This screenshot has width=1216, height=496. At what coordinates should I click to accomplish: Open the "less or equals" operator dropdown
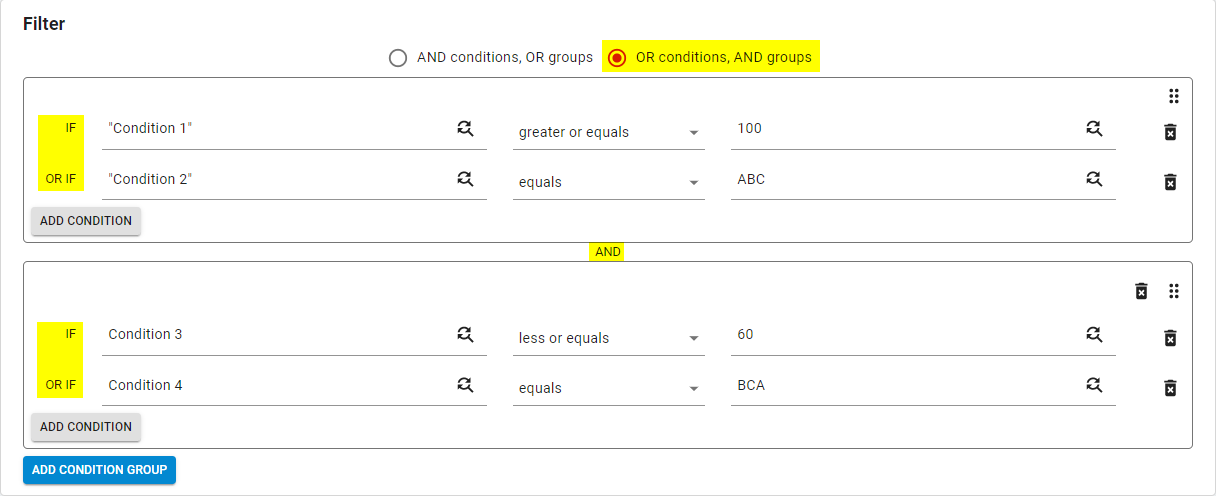[609, 337]
